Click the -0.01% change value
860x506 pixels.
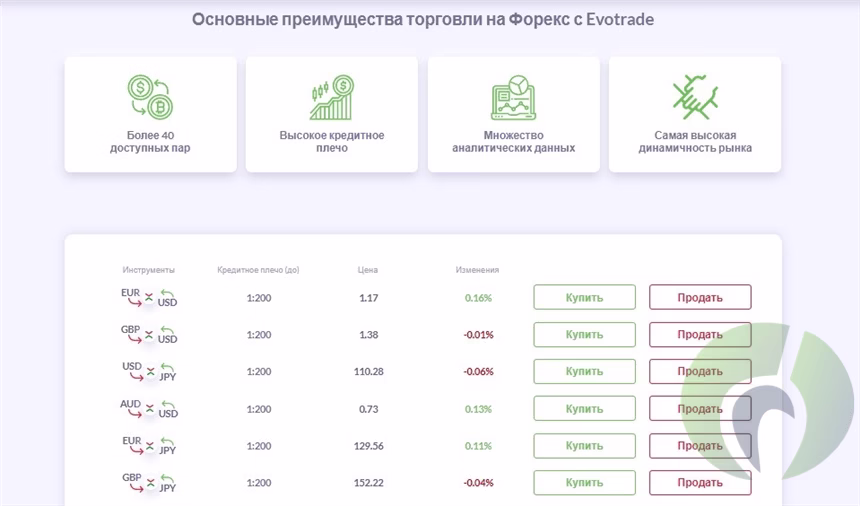pos(478,334)
